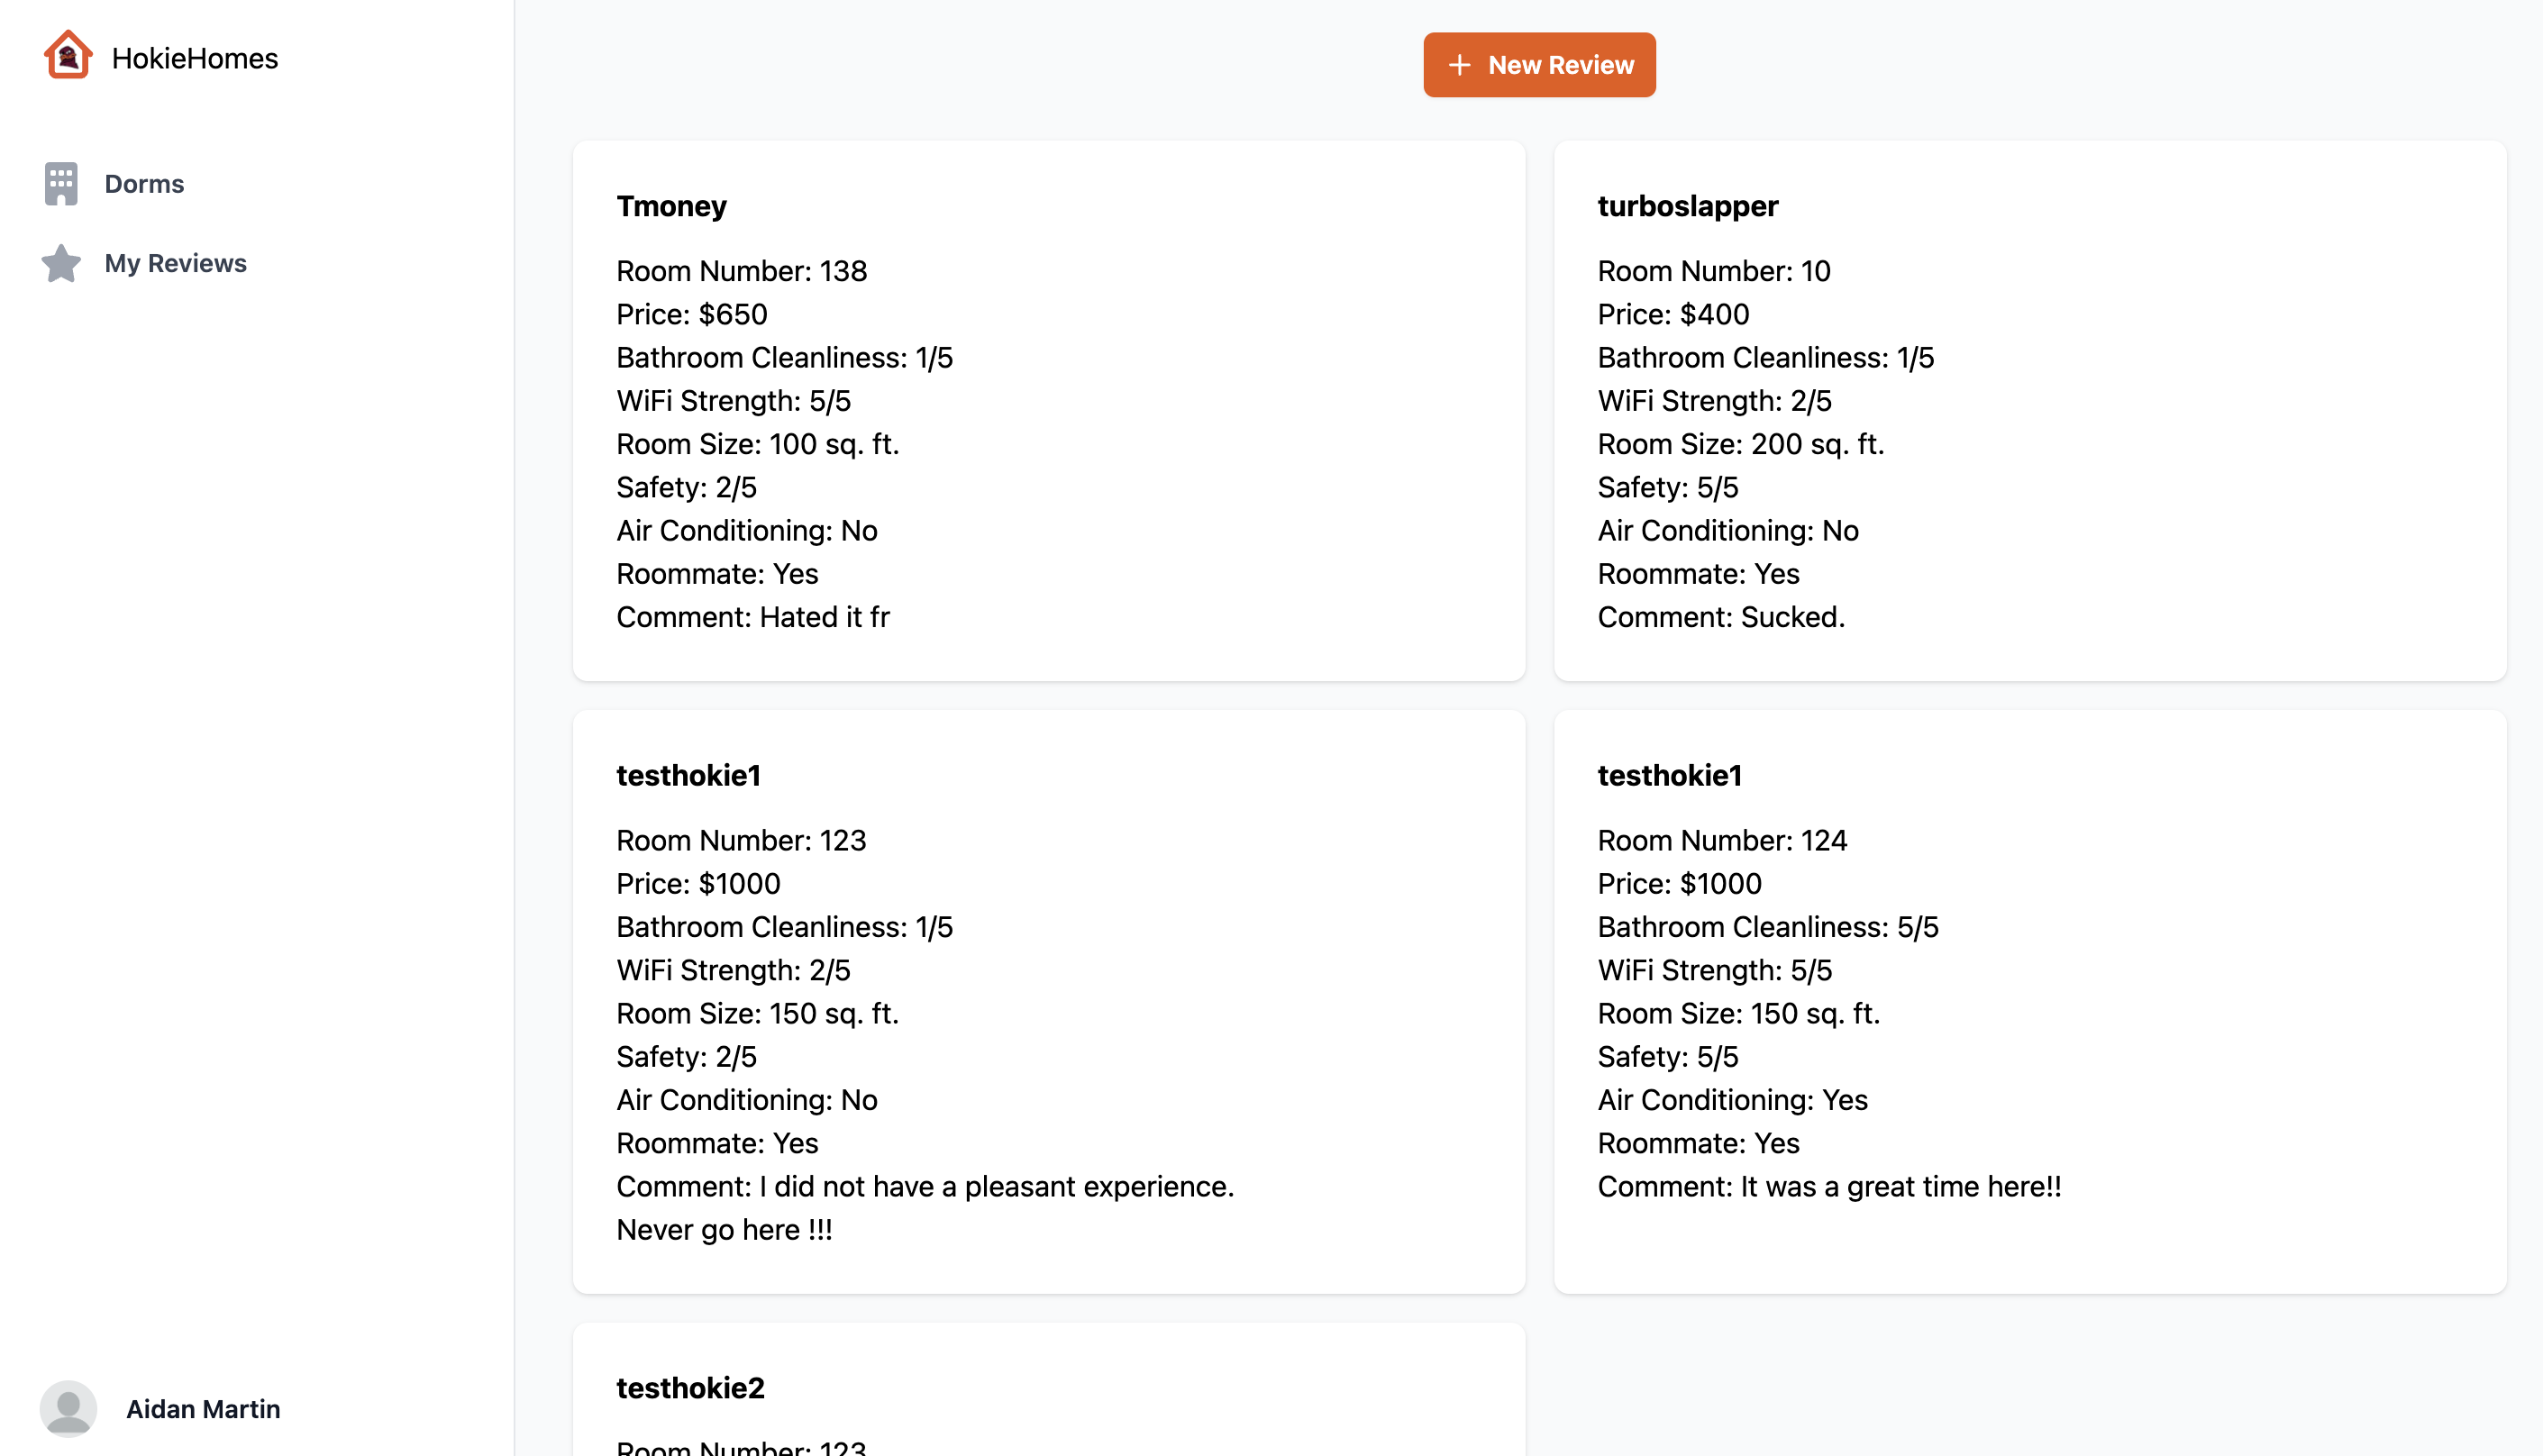The height and width of the screenshot is (1456, 2543).
Task: Click the testhokie1 review for room 124
Action: point(2029,1000)
